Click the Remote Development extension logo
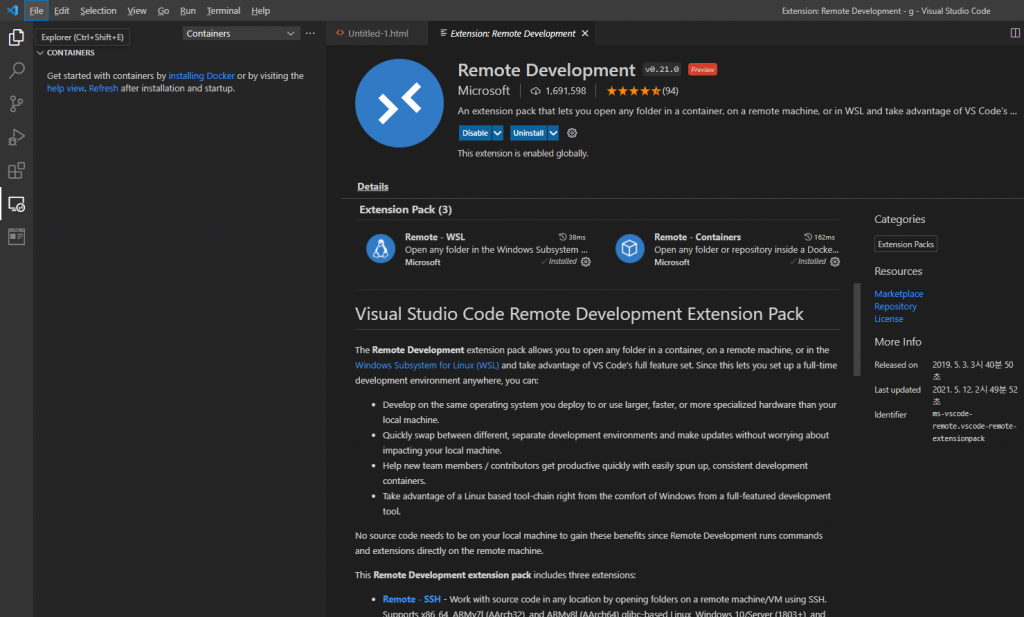 pos(399,103)
